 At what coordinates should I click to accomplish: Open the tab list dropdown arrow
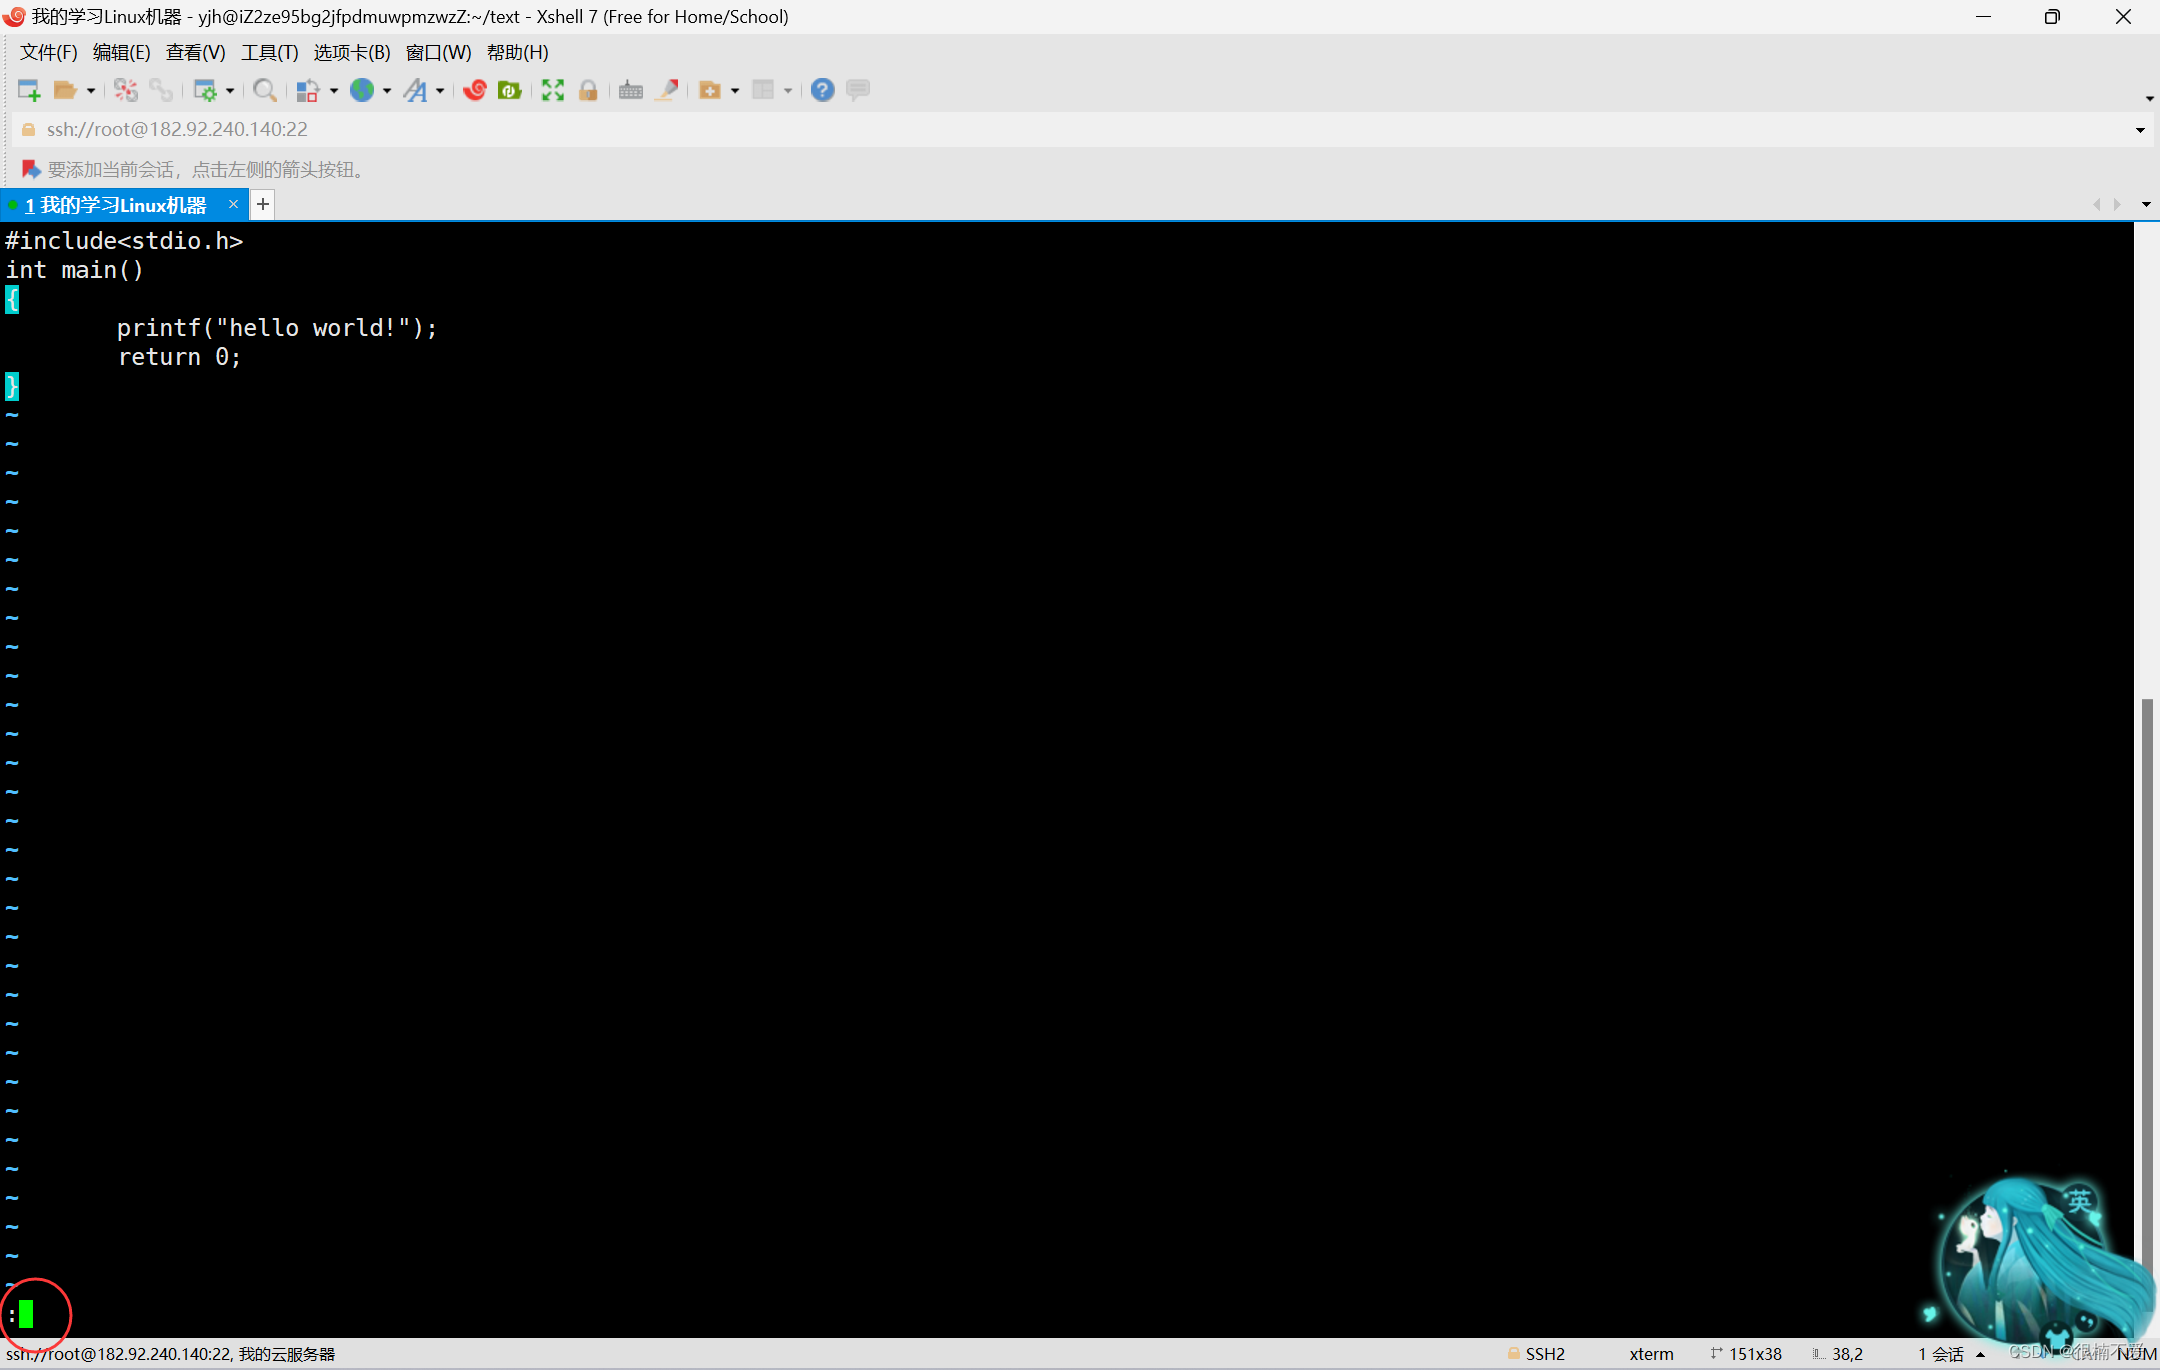coord(2146,204)
